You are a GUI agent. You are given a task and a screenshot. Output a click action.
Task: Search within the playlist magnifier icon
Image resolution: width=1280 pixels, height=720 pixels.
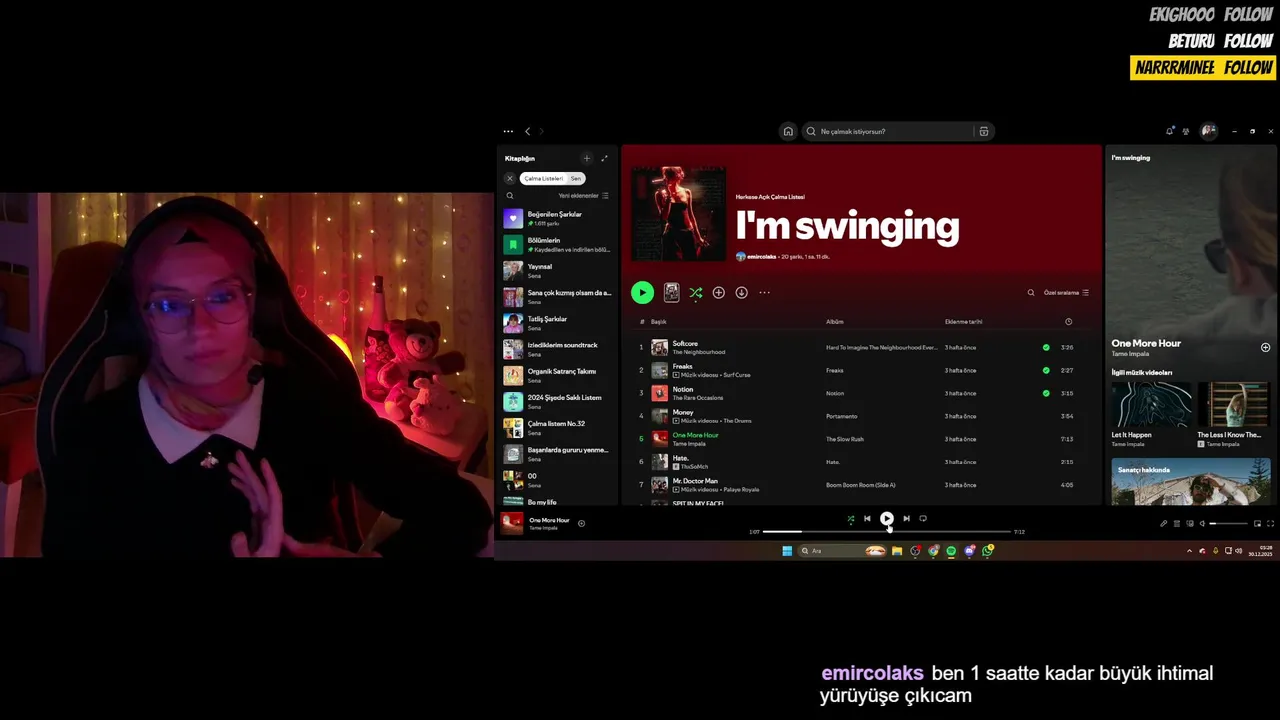point(1031,292)
